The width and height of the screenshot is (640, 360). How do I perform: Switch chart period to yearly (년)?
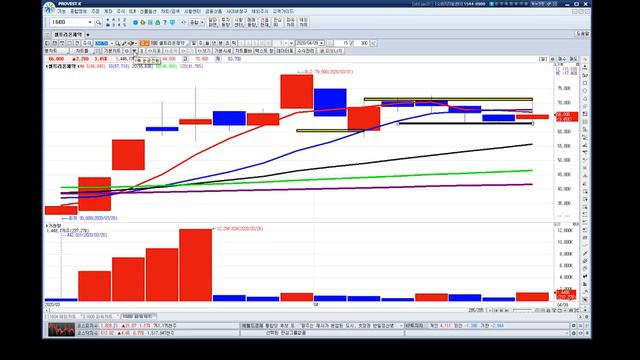(x=214, y=43)
